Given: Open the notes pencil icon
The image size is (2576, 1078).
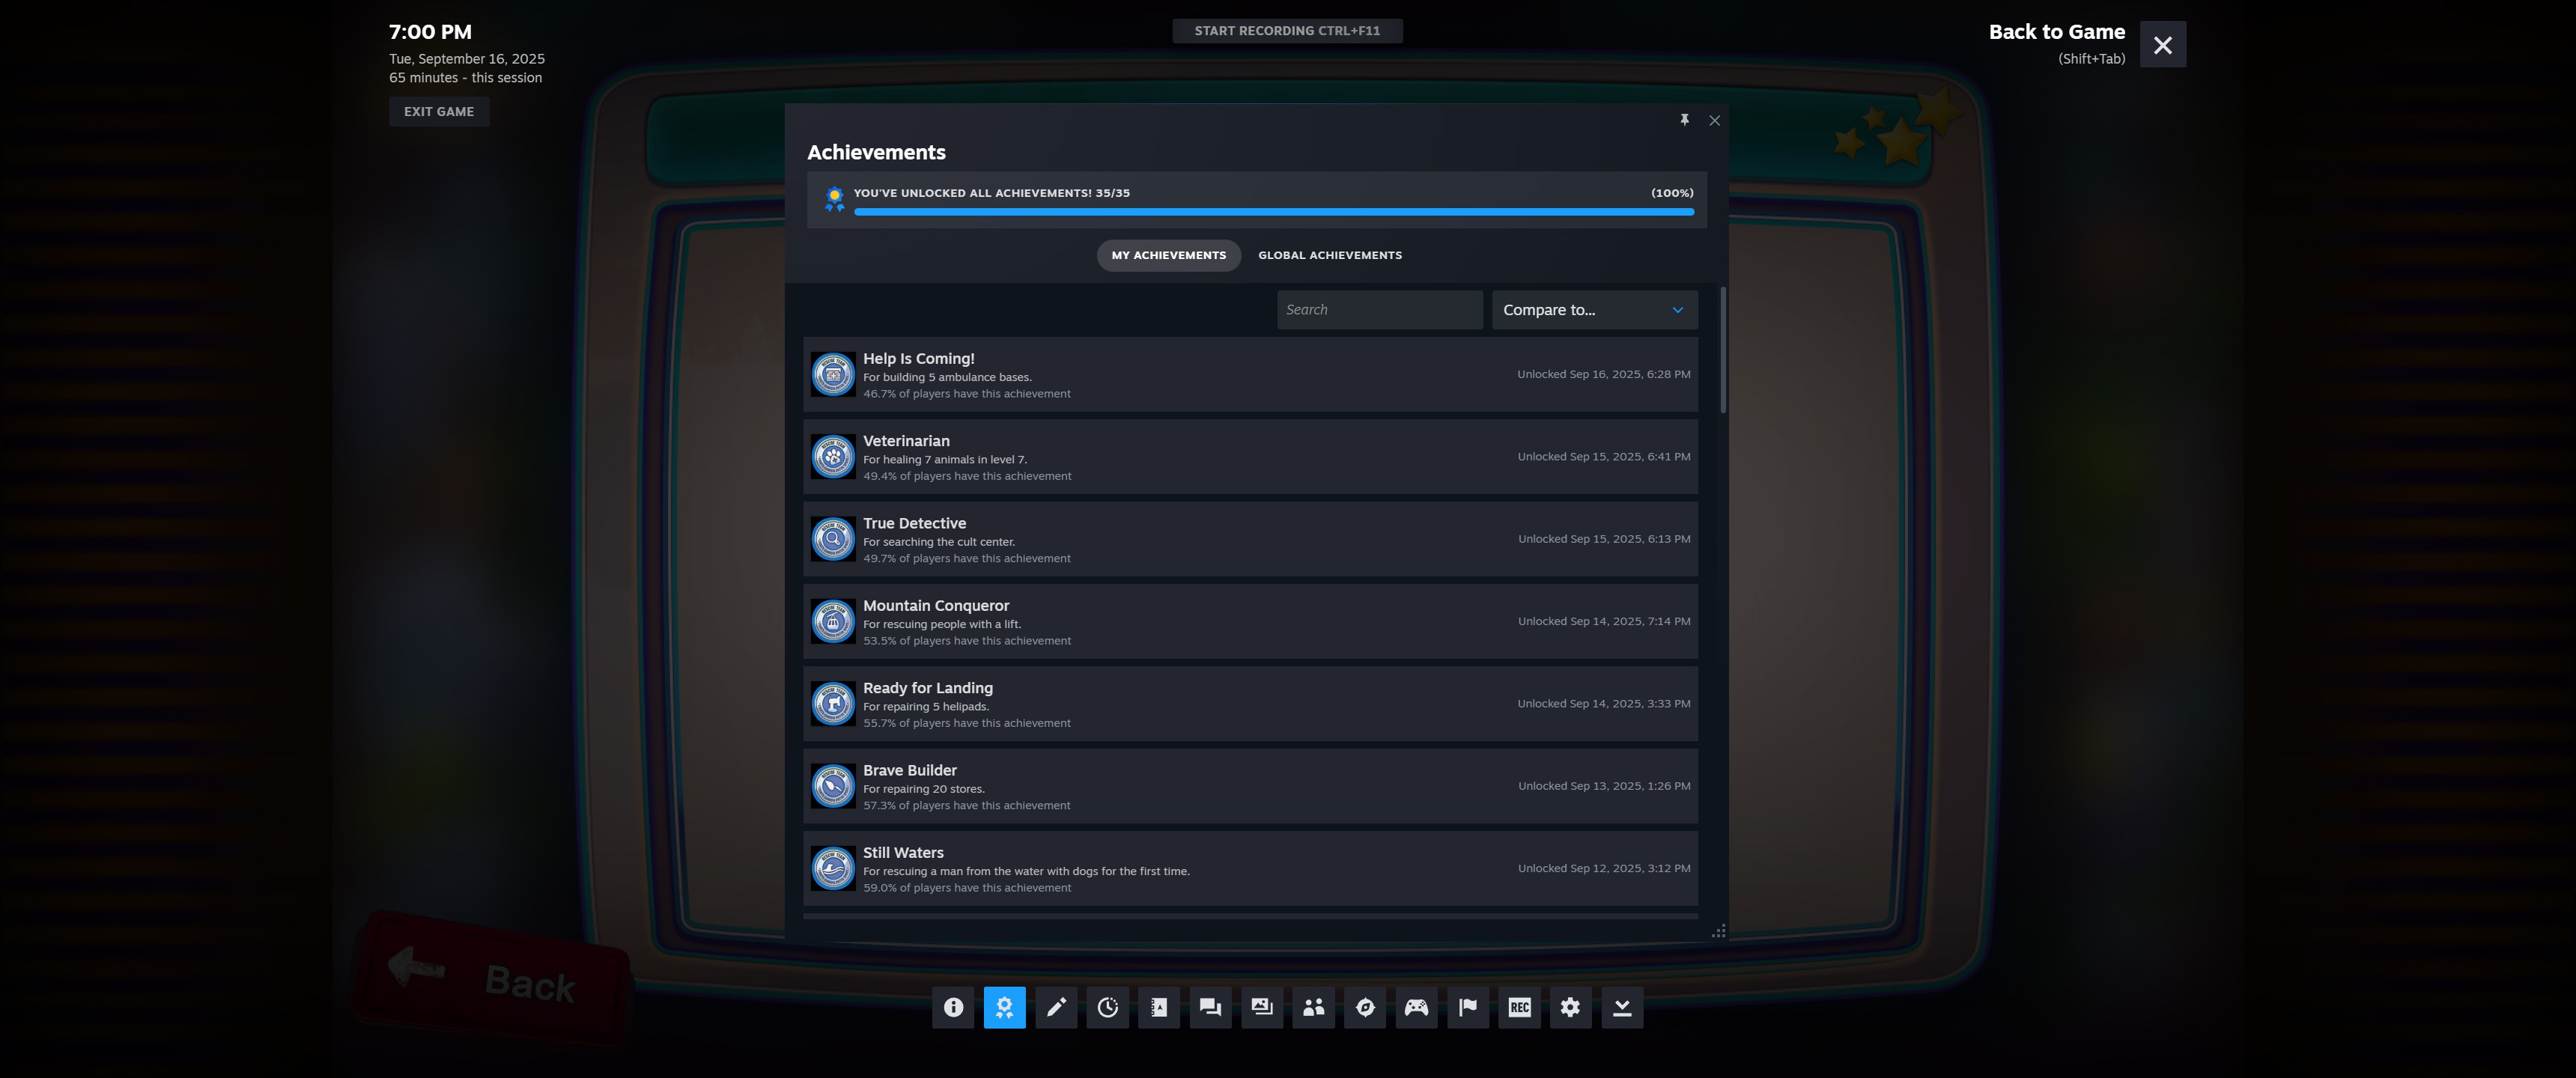Looking at the screenshot, I should [x=1056, y=1007].
